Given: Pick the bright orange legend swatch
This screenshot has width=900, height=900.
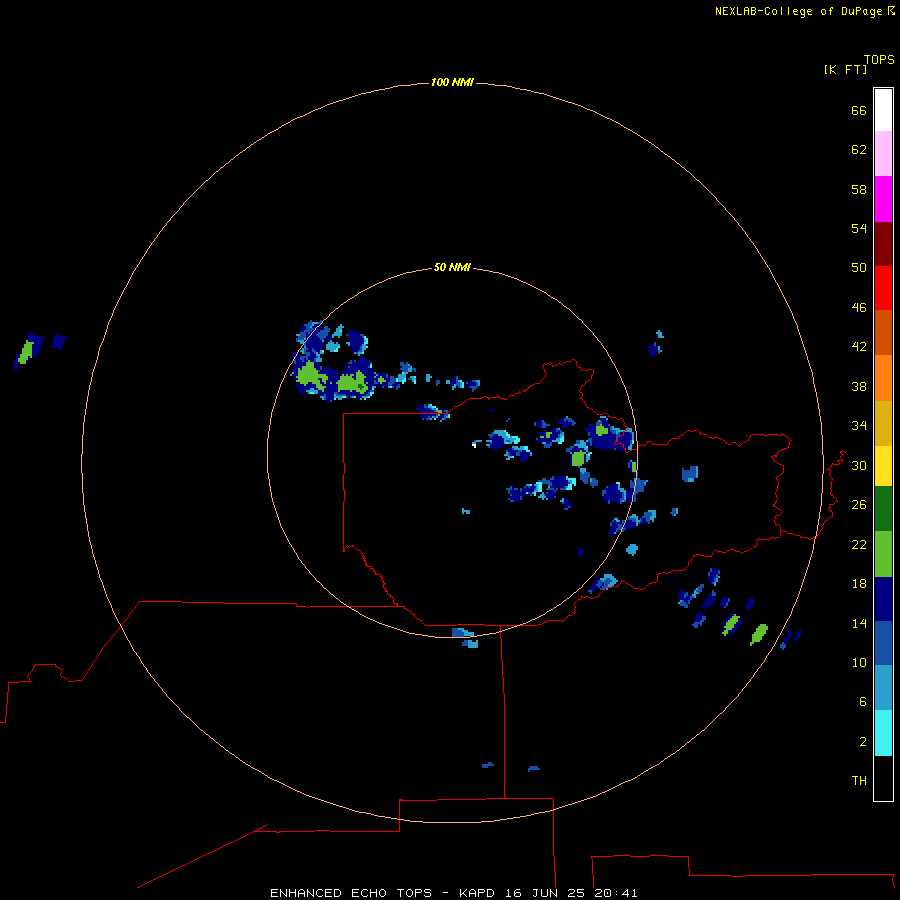Looking at the screenshot, I should click(x=883, y=378).
